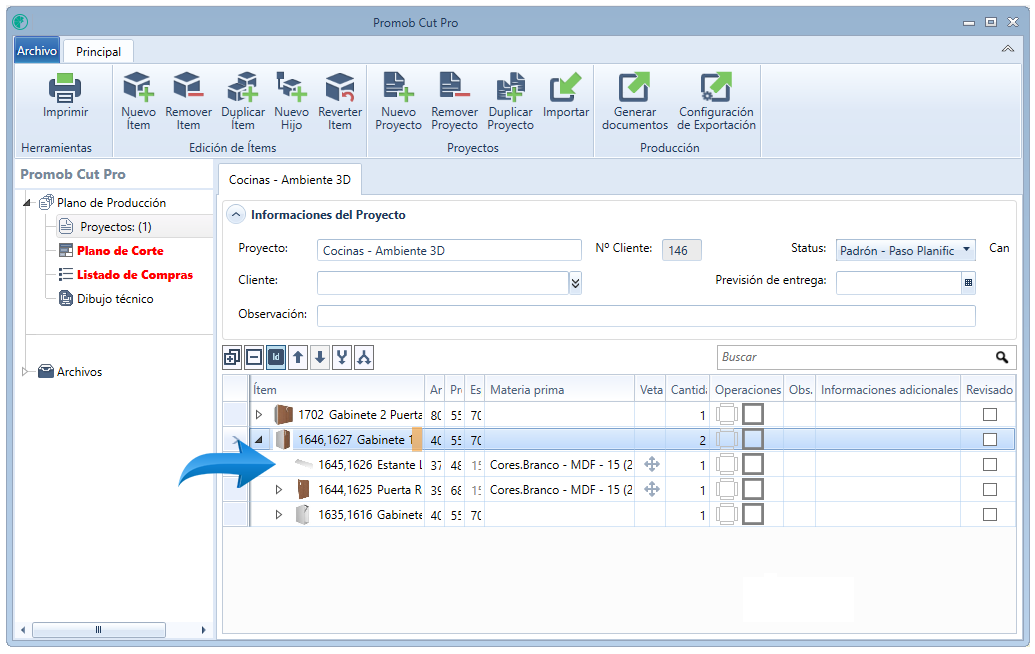
Task: Open Dibujo técnico
Action: [115, 299]
